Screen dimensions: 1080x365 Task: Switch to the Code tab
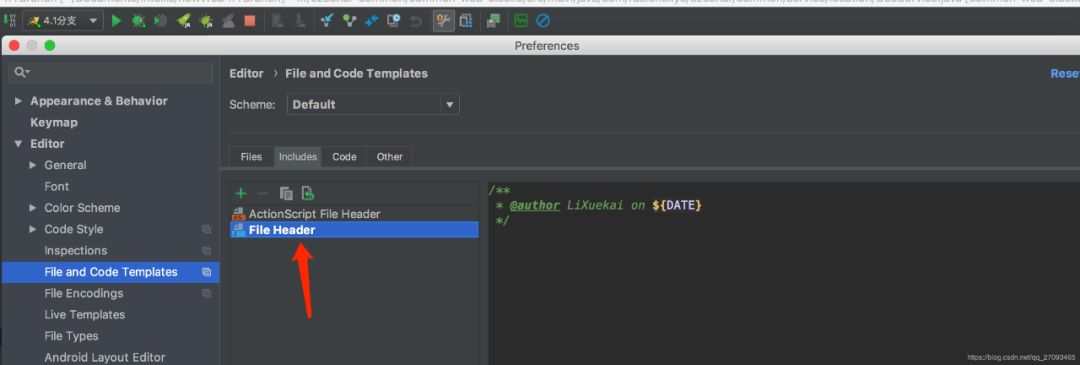(x=344, y=157)
